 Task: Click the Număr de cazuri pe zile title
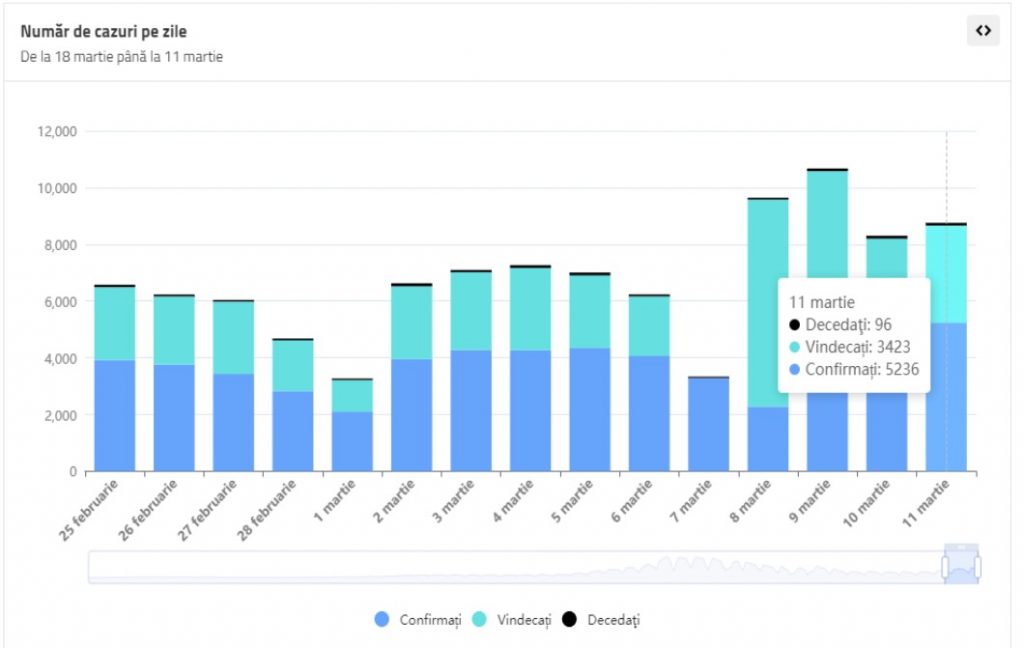[103, 32]
